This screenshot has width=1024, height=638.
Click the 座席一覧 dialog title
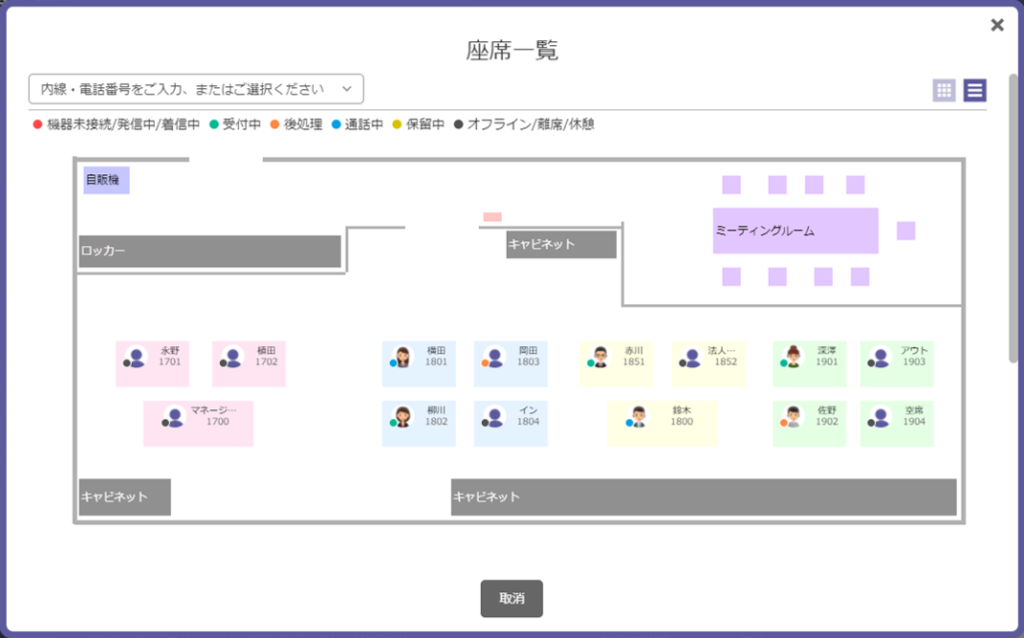[x=512, y=50]
